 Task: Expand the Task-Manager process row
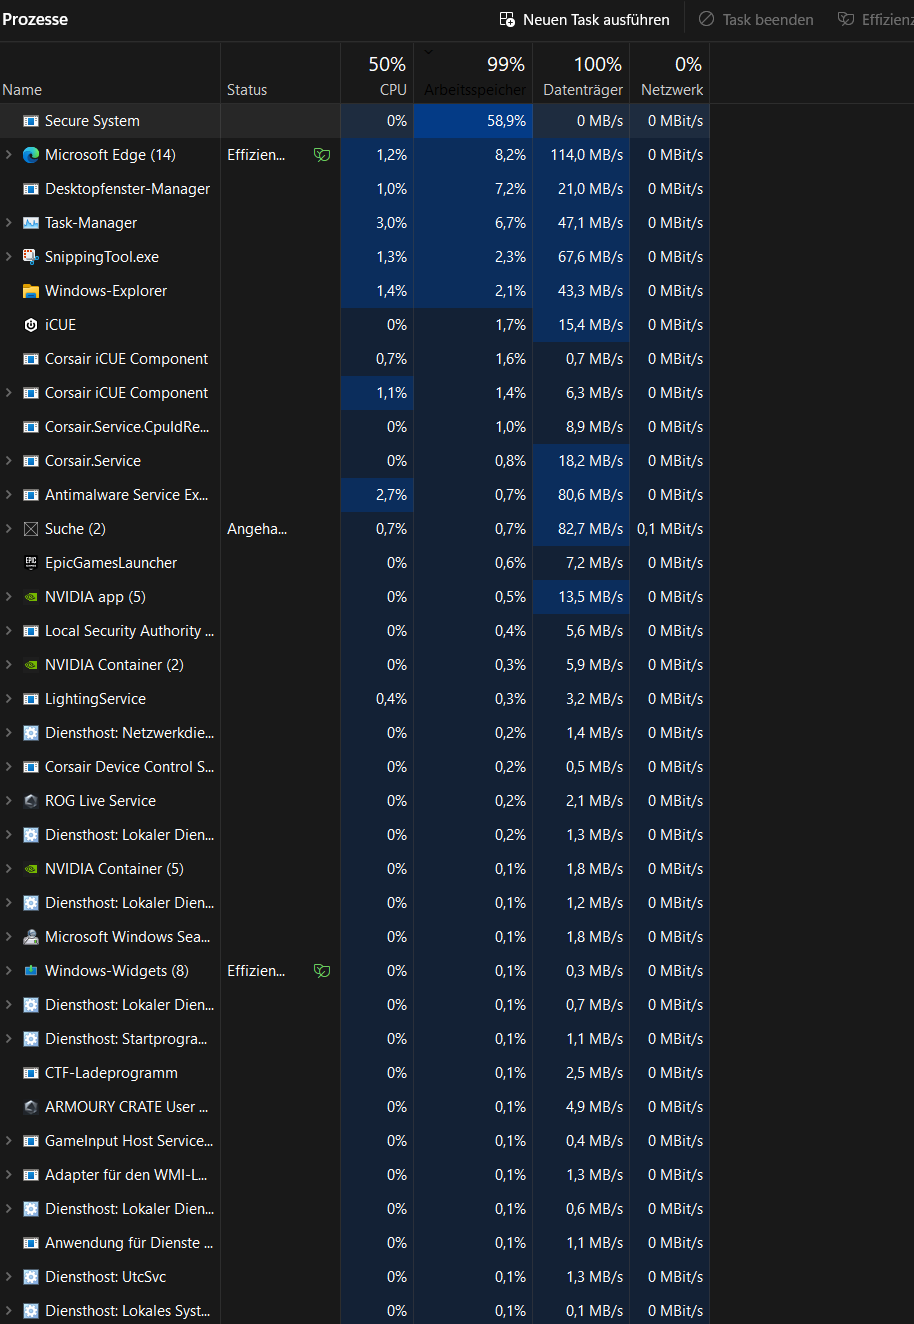[x=9, y=223]
